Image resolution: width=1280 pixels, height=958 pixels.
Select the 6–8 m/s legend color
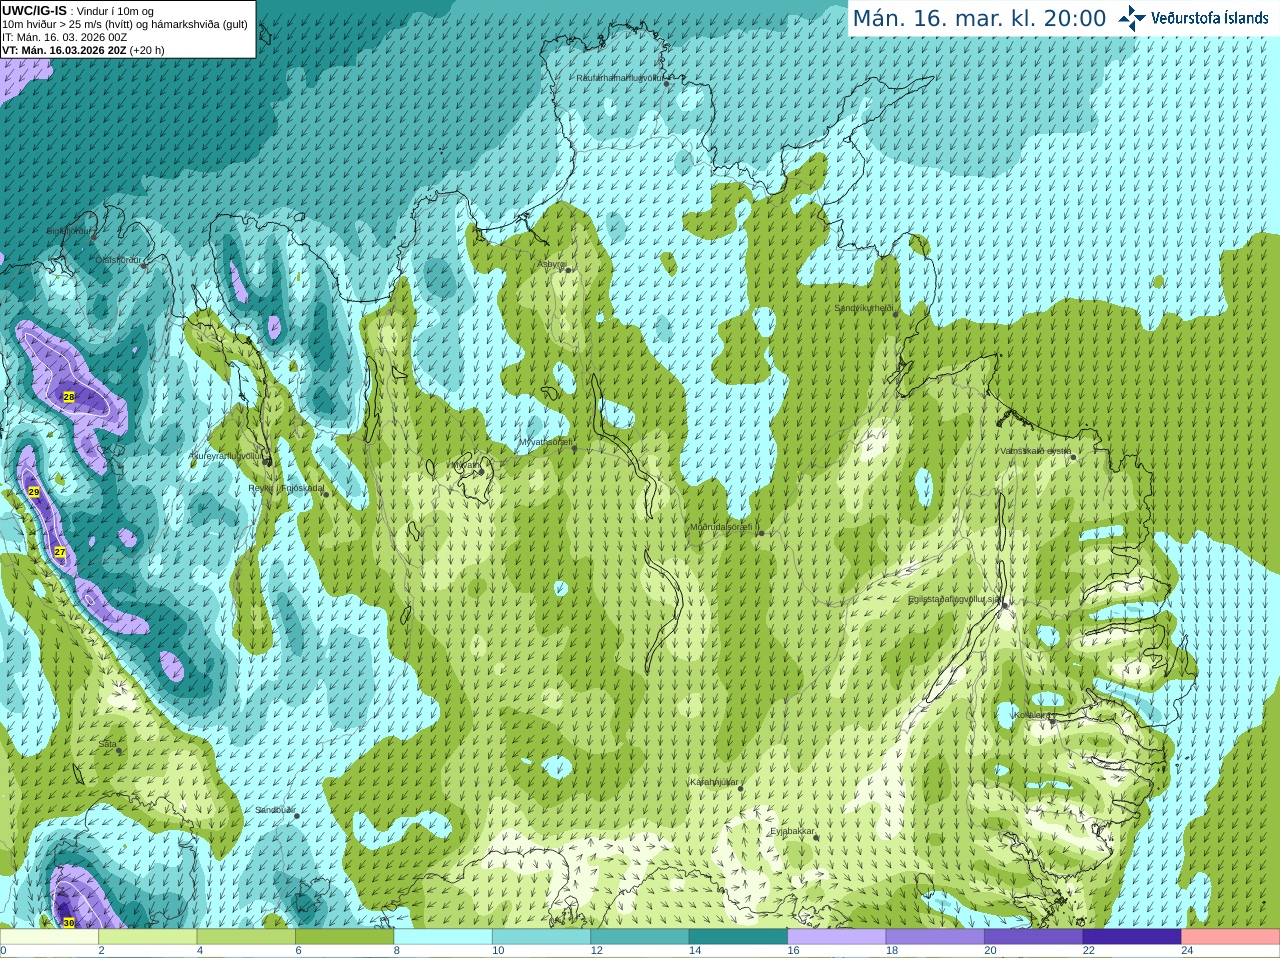coord(345,937)
